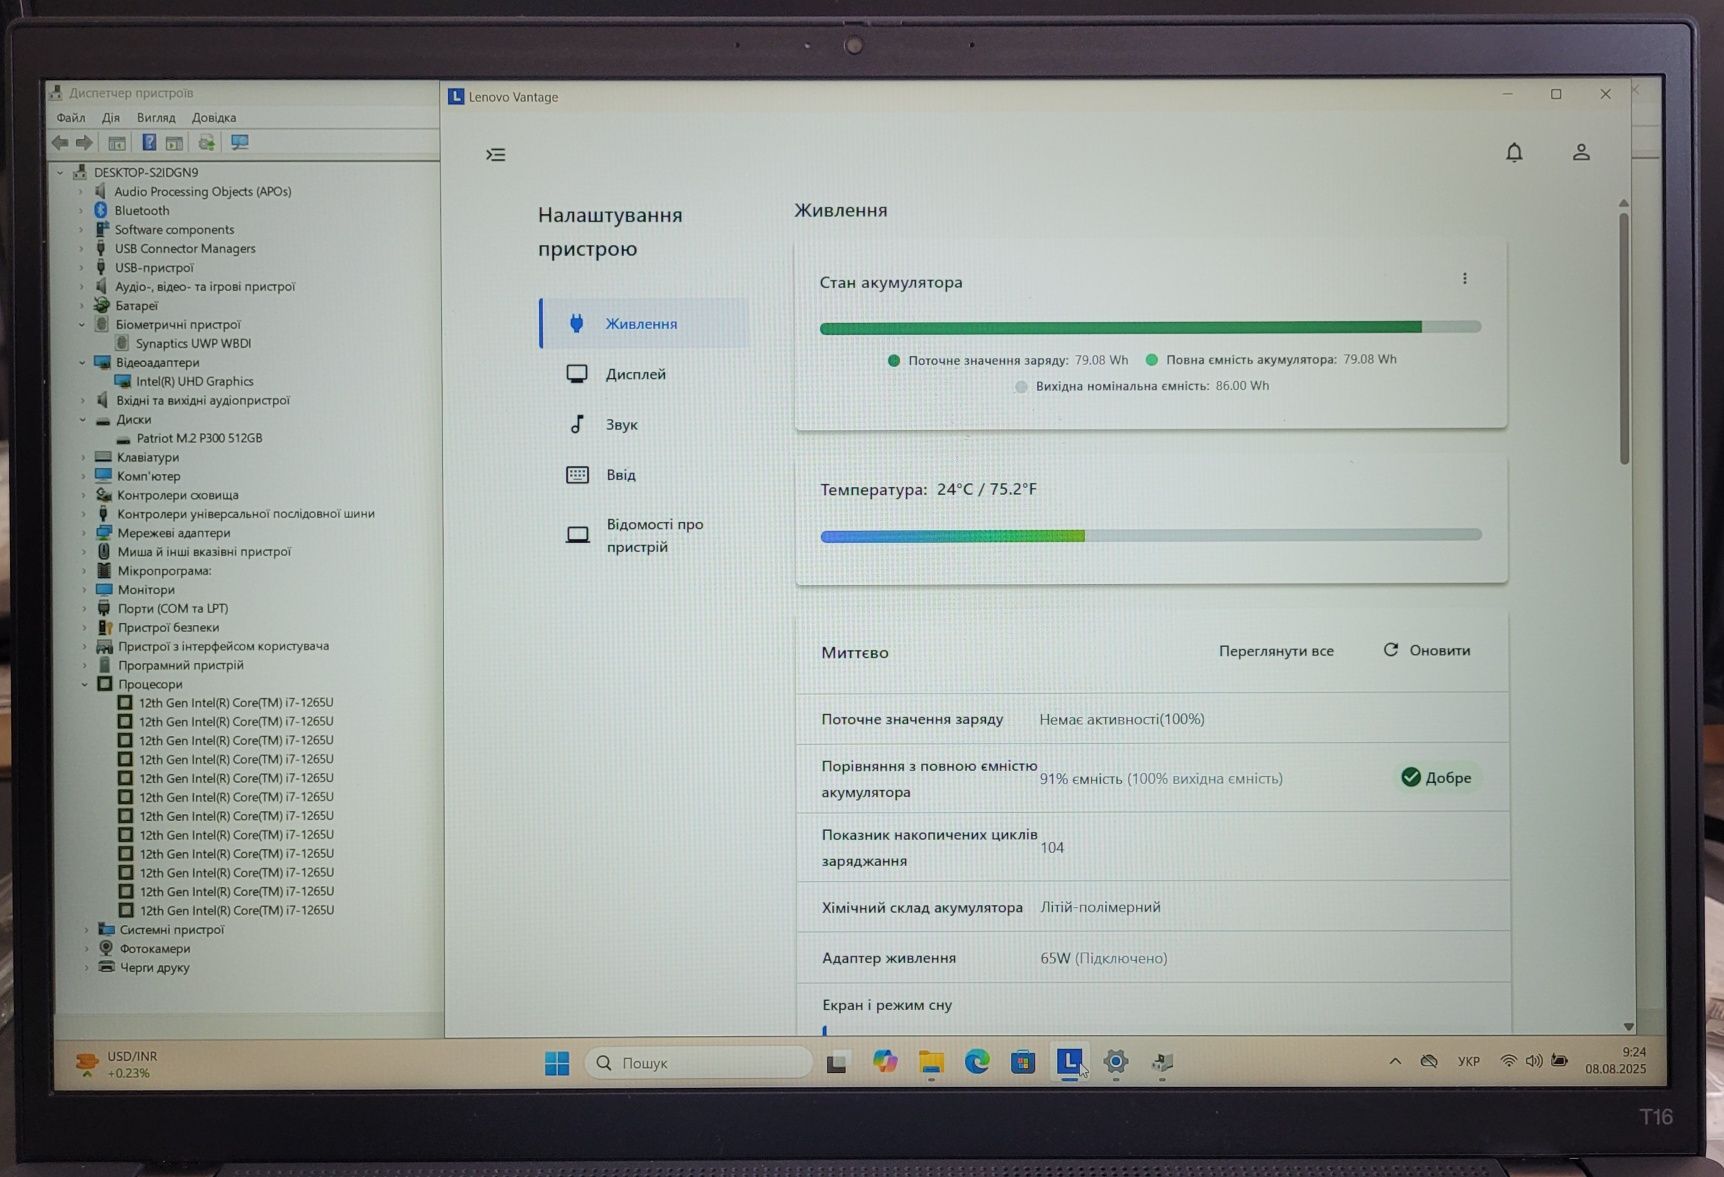This screenshot has height=1177, width=1724.
Task: Select Intel(R) UHD Graphics device
Action: tap(194, 381)
